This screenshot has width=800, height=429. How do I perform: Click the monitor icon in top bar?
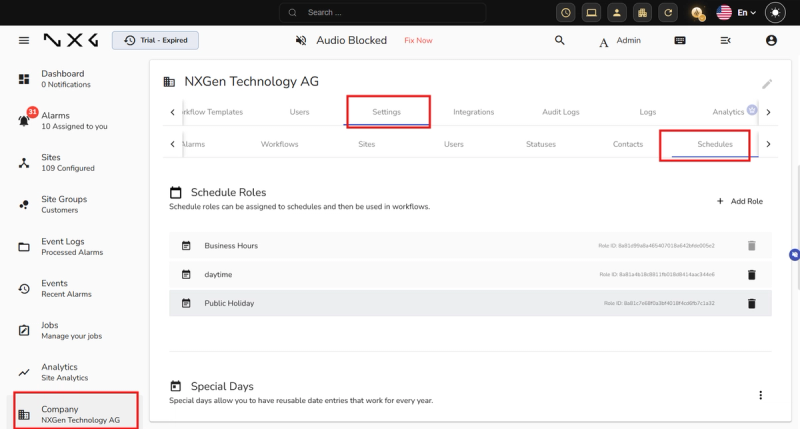591,13
